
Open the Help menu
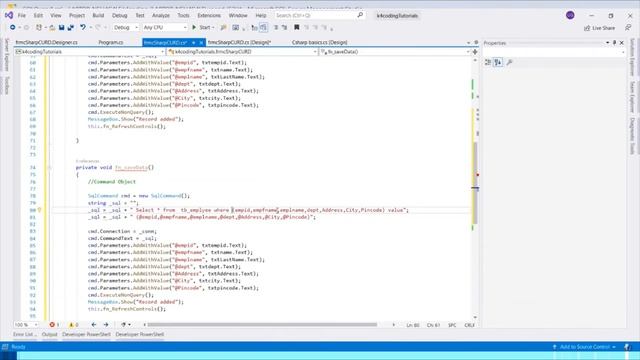(x=261, y=16)
